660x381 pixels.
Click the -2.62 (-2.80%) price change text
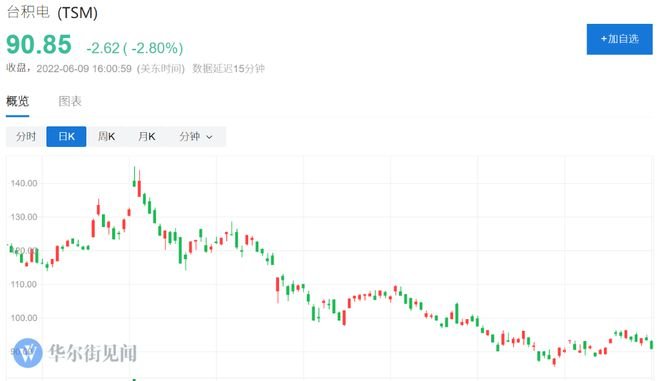[135, 48]
